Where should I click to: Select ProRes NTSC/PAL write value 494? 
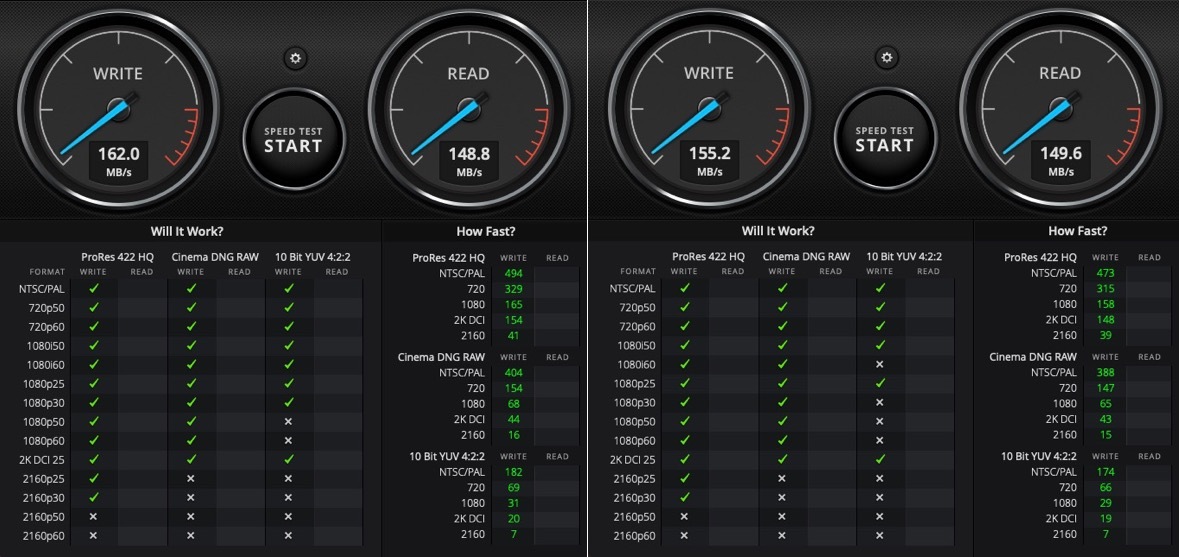click(x=514, y=274)
